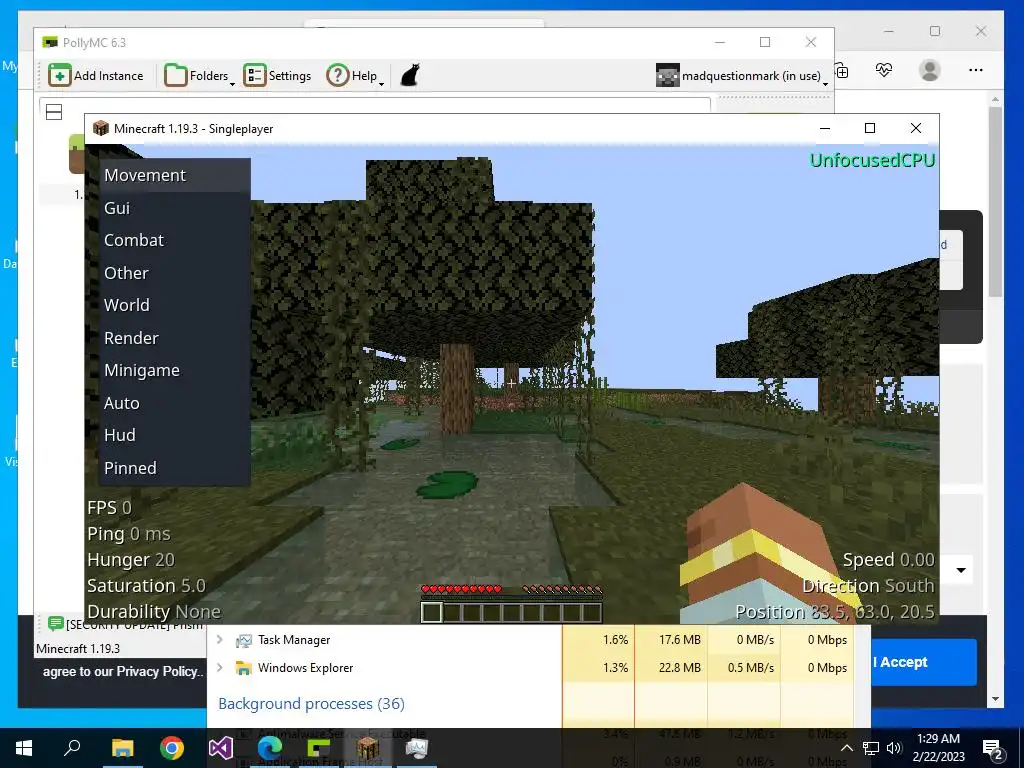The image size is (1024, 768).
Task: Switch to Task Manager in the taskbar
Action: point(417,748)
